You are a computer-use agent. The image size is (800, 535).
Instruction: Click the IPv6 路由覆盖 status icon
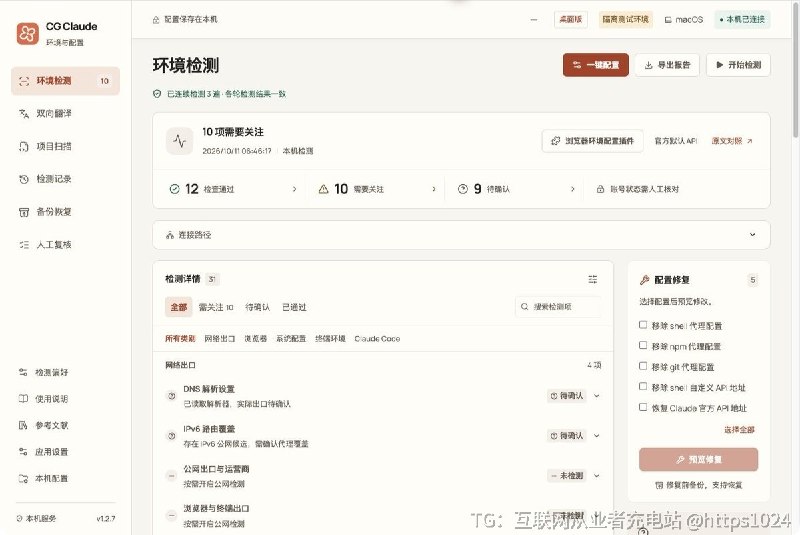click(172, 436)
